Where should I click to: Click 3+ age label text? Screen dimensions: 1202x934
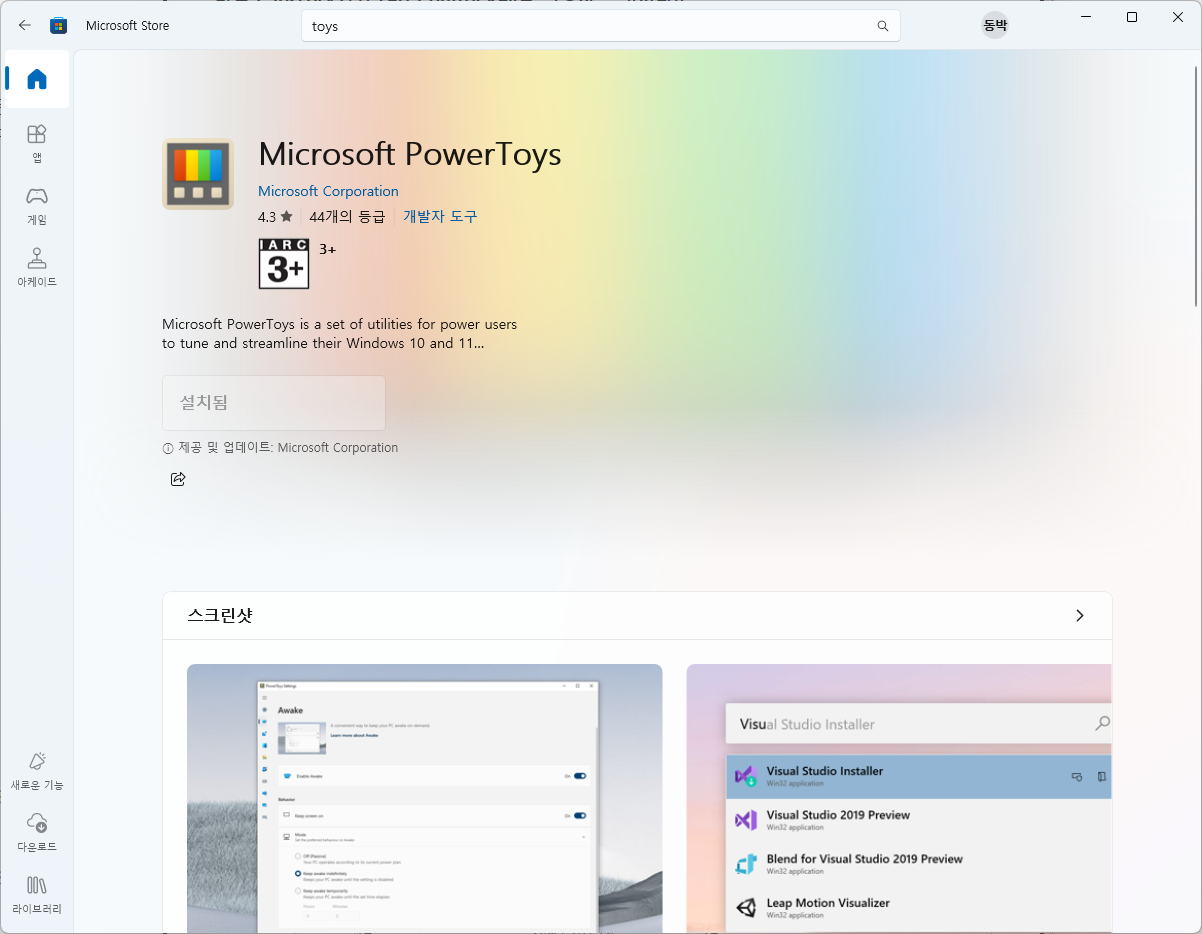click(x=327, y=250)
